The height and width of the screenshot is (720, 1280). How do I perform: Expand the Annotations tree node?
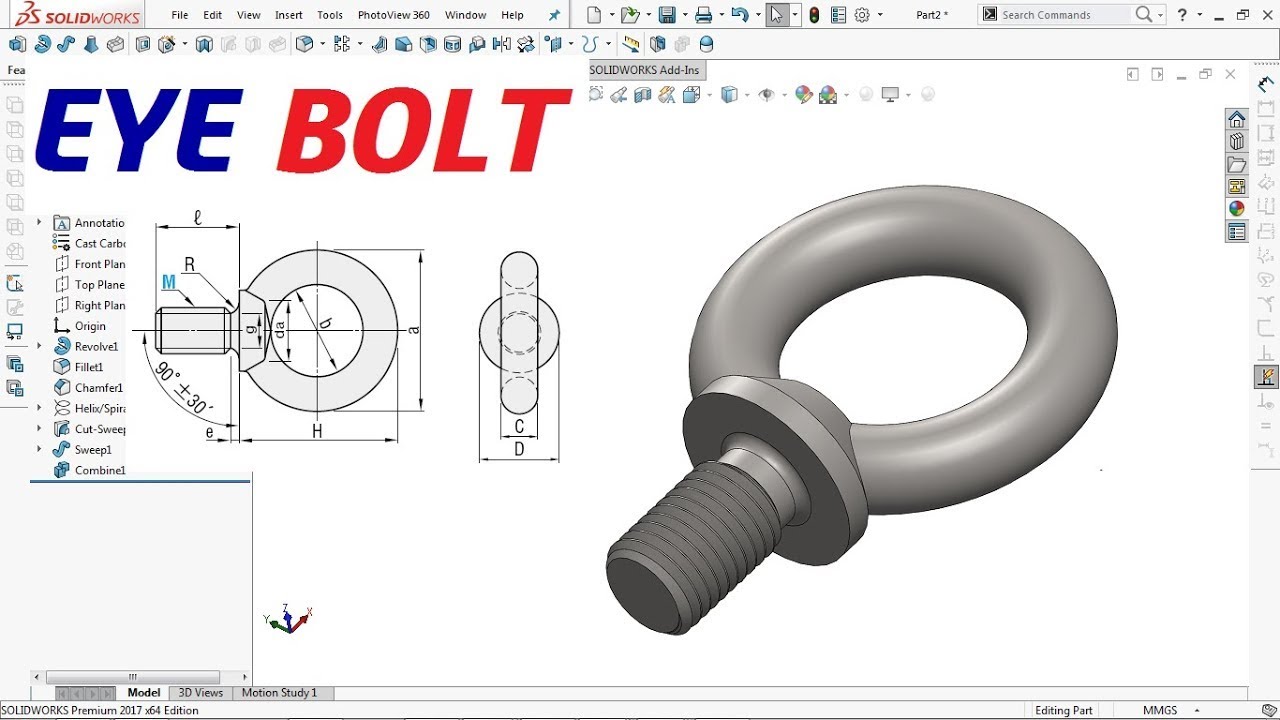[x=39, y=222]
